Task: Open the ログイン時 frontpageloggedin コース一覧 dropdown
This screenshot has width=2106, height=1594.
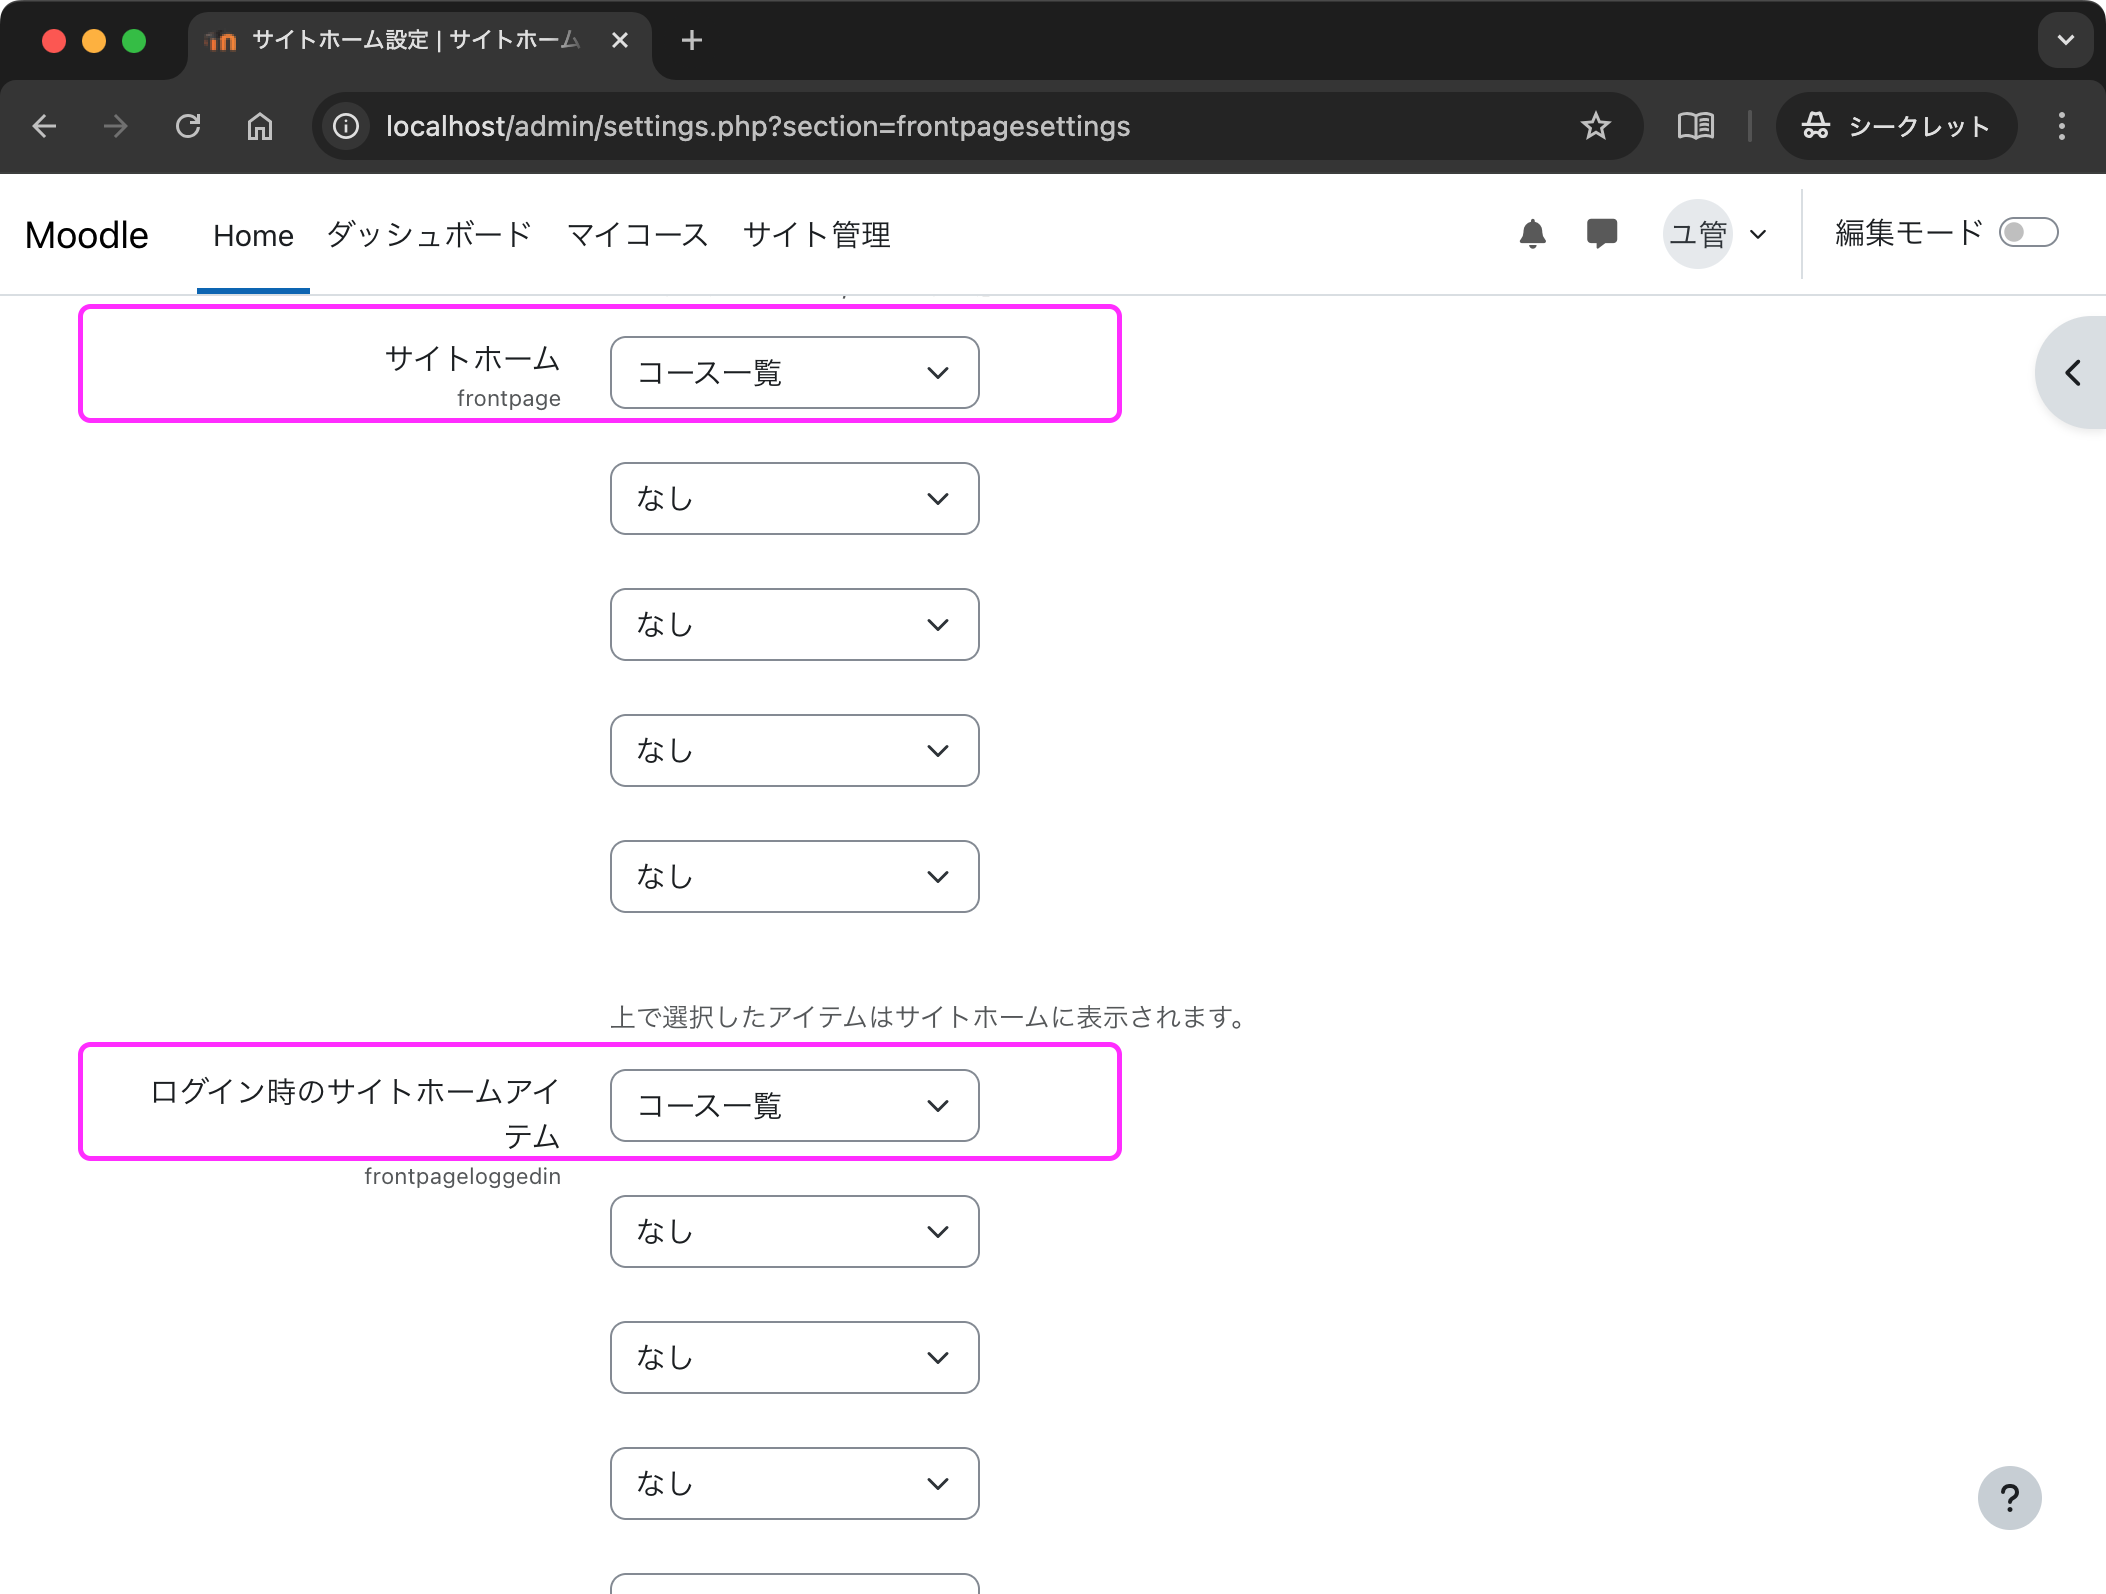Action: 794,1106
